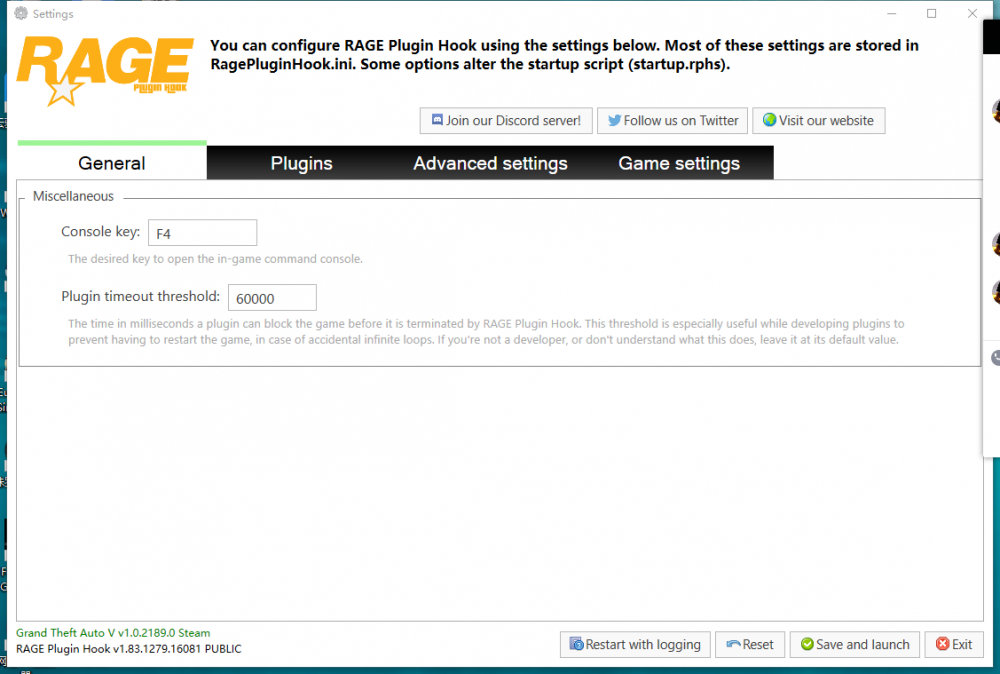The height and width of the screenshot is (674, 1000).
Task: Click the Discord icon on the join button
Action: (437, 121)
